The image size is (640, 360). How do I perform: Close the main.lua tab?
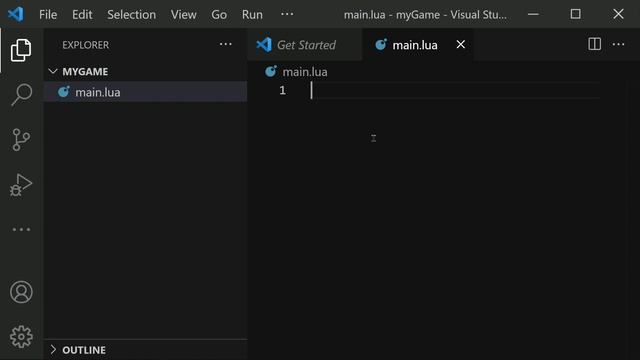pos(460,44)
